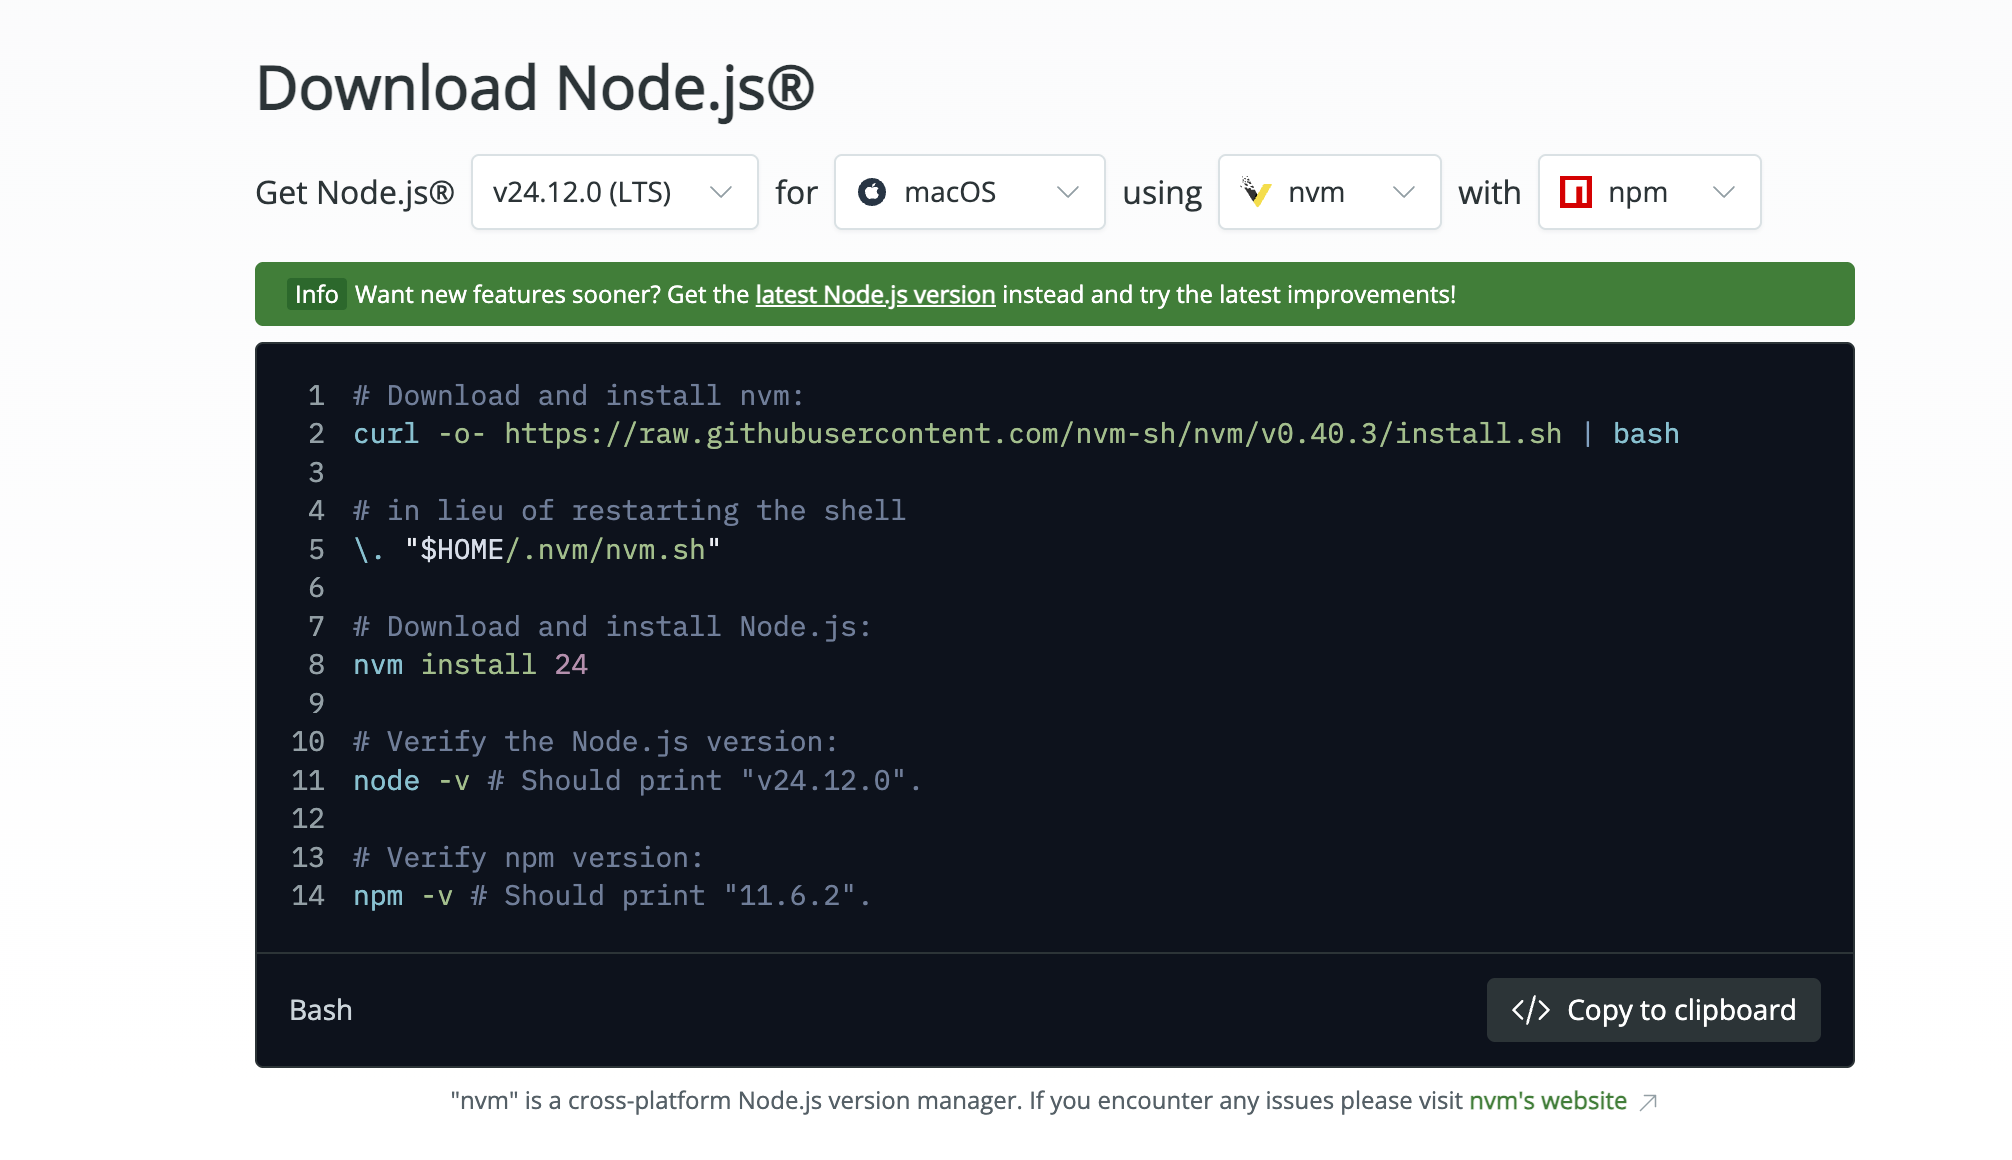Click the Info badge in green banner
2012x1160 pixels.
click(316, 294)
